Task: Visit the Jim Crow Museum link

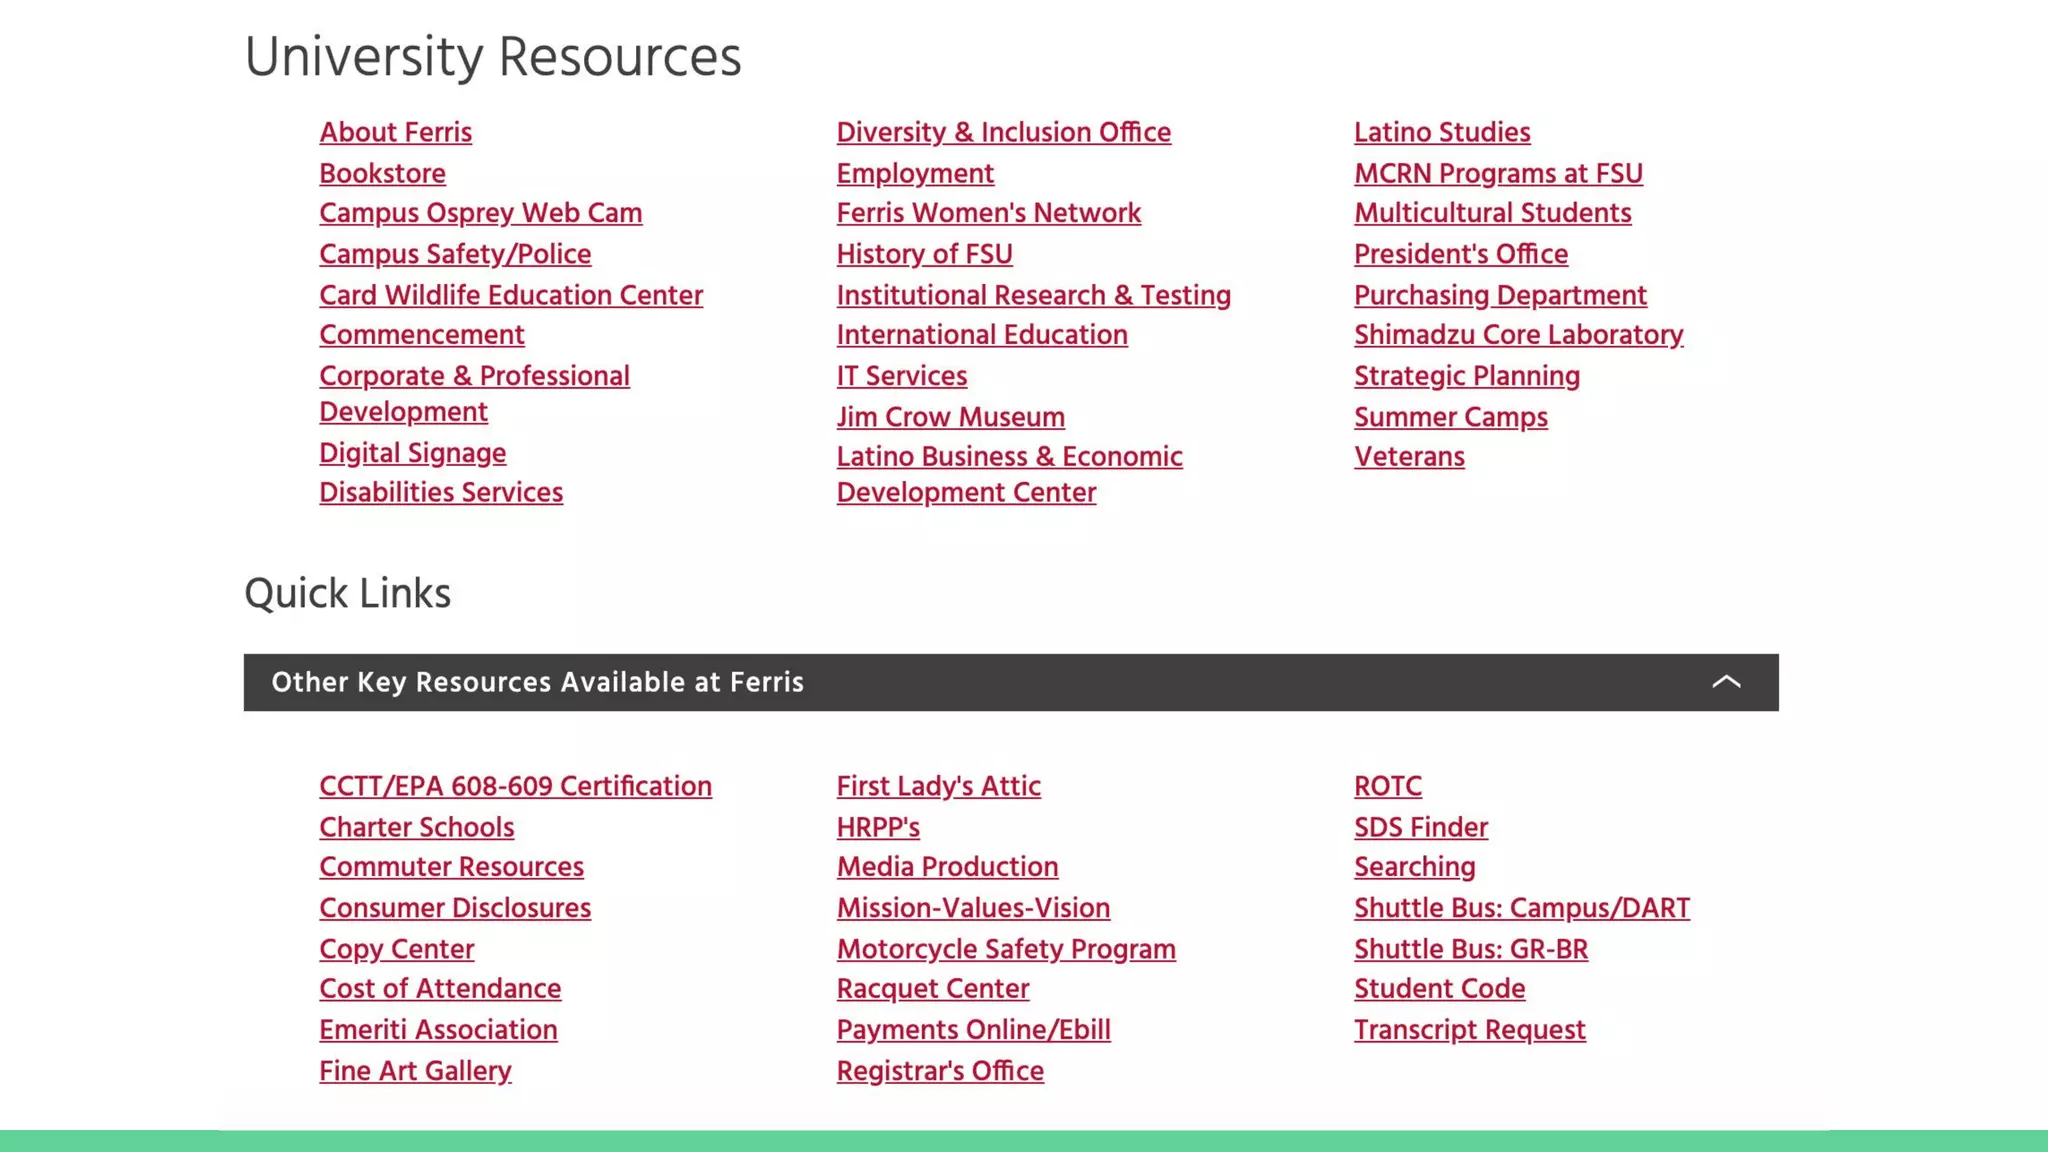Action: click(950, 417)
